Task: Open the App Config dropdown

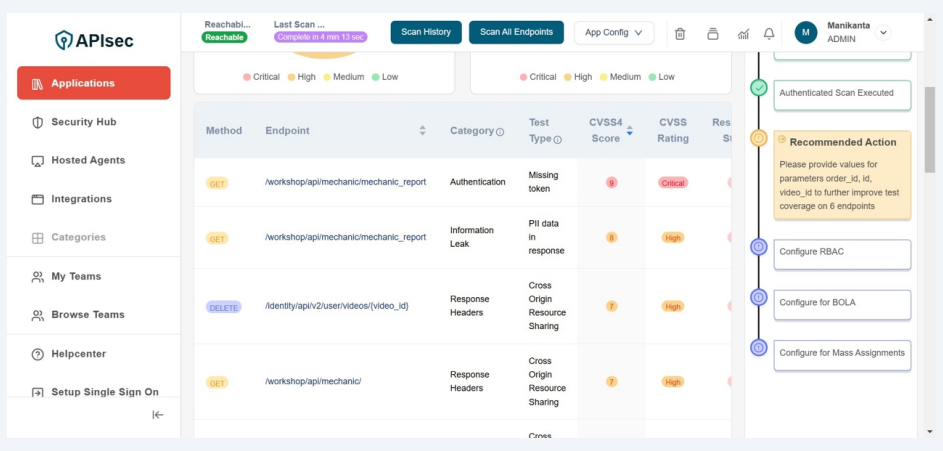Action: click(613, 33)
